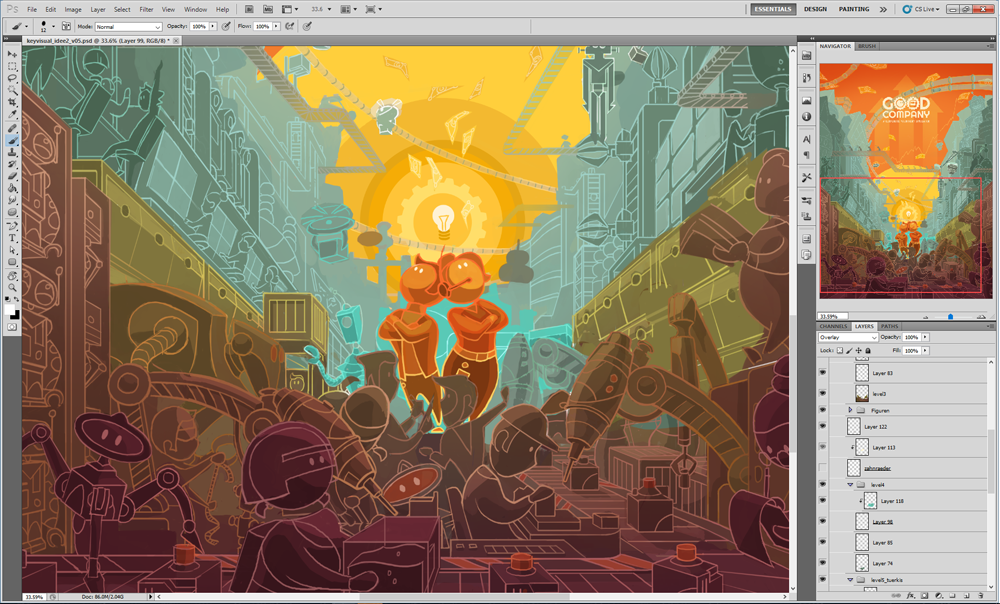Hide the Figuren group using its eye
This screenshot has height=604, width=1000.
(x=823, y=410)
